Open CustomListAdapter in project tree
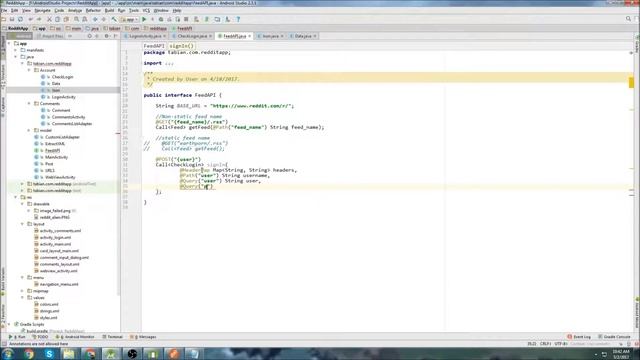Screen dimensions: 640x360 coord(62,137)
